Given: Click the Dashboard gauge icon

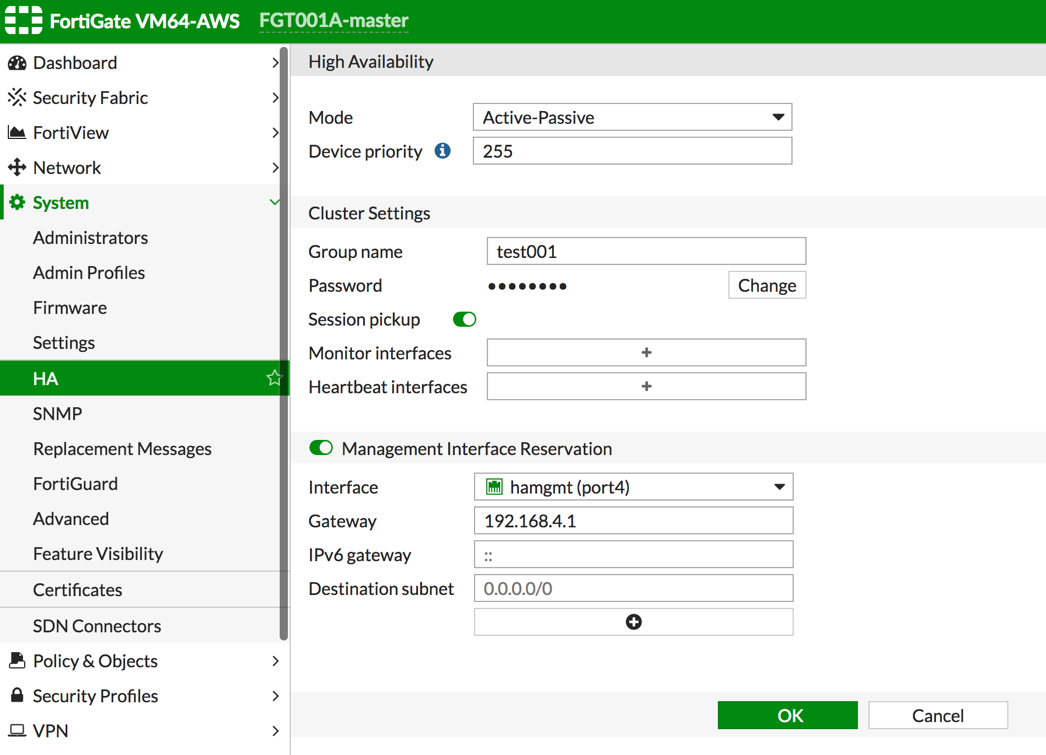Looking at the screenshot, I should pyautogui.click(x=17, y=63).
